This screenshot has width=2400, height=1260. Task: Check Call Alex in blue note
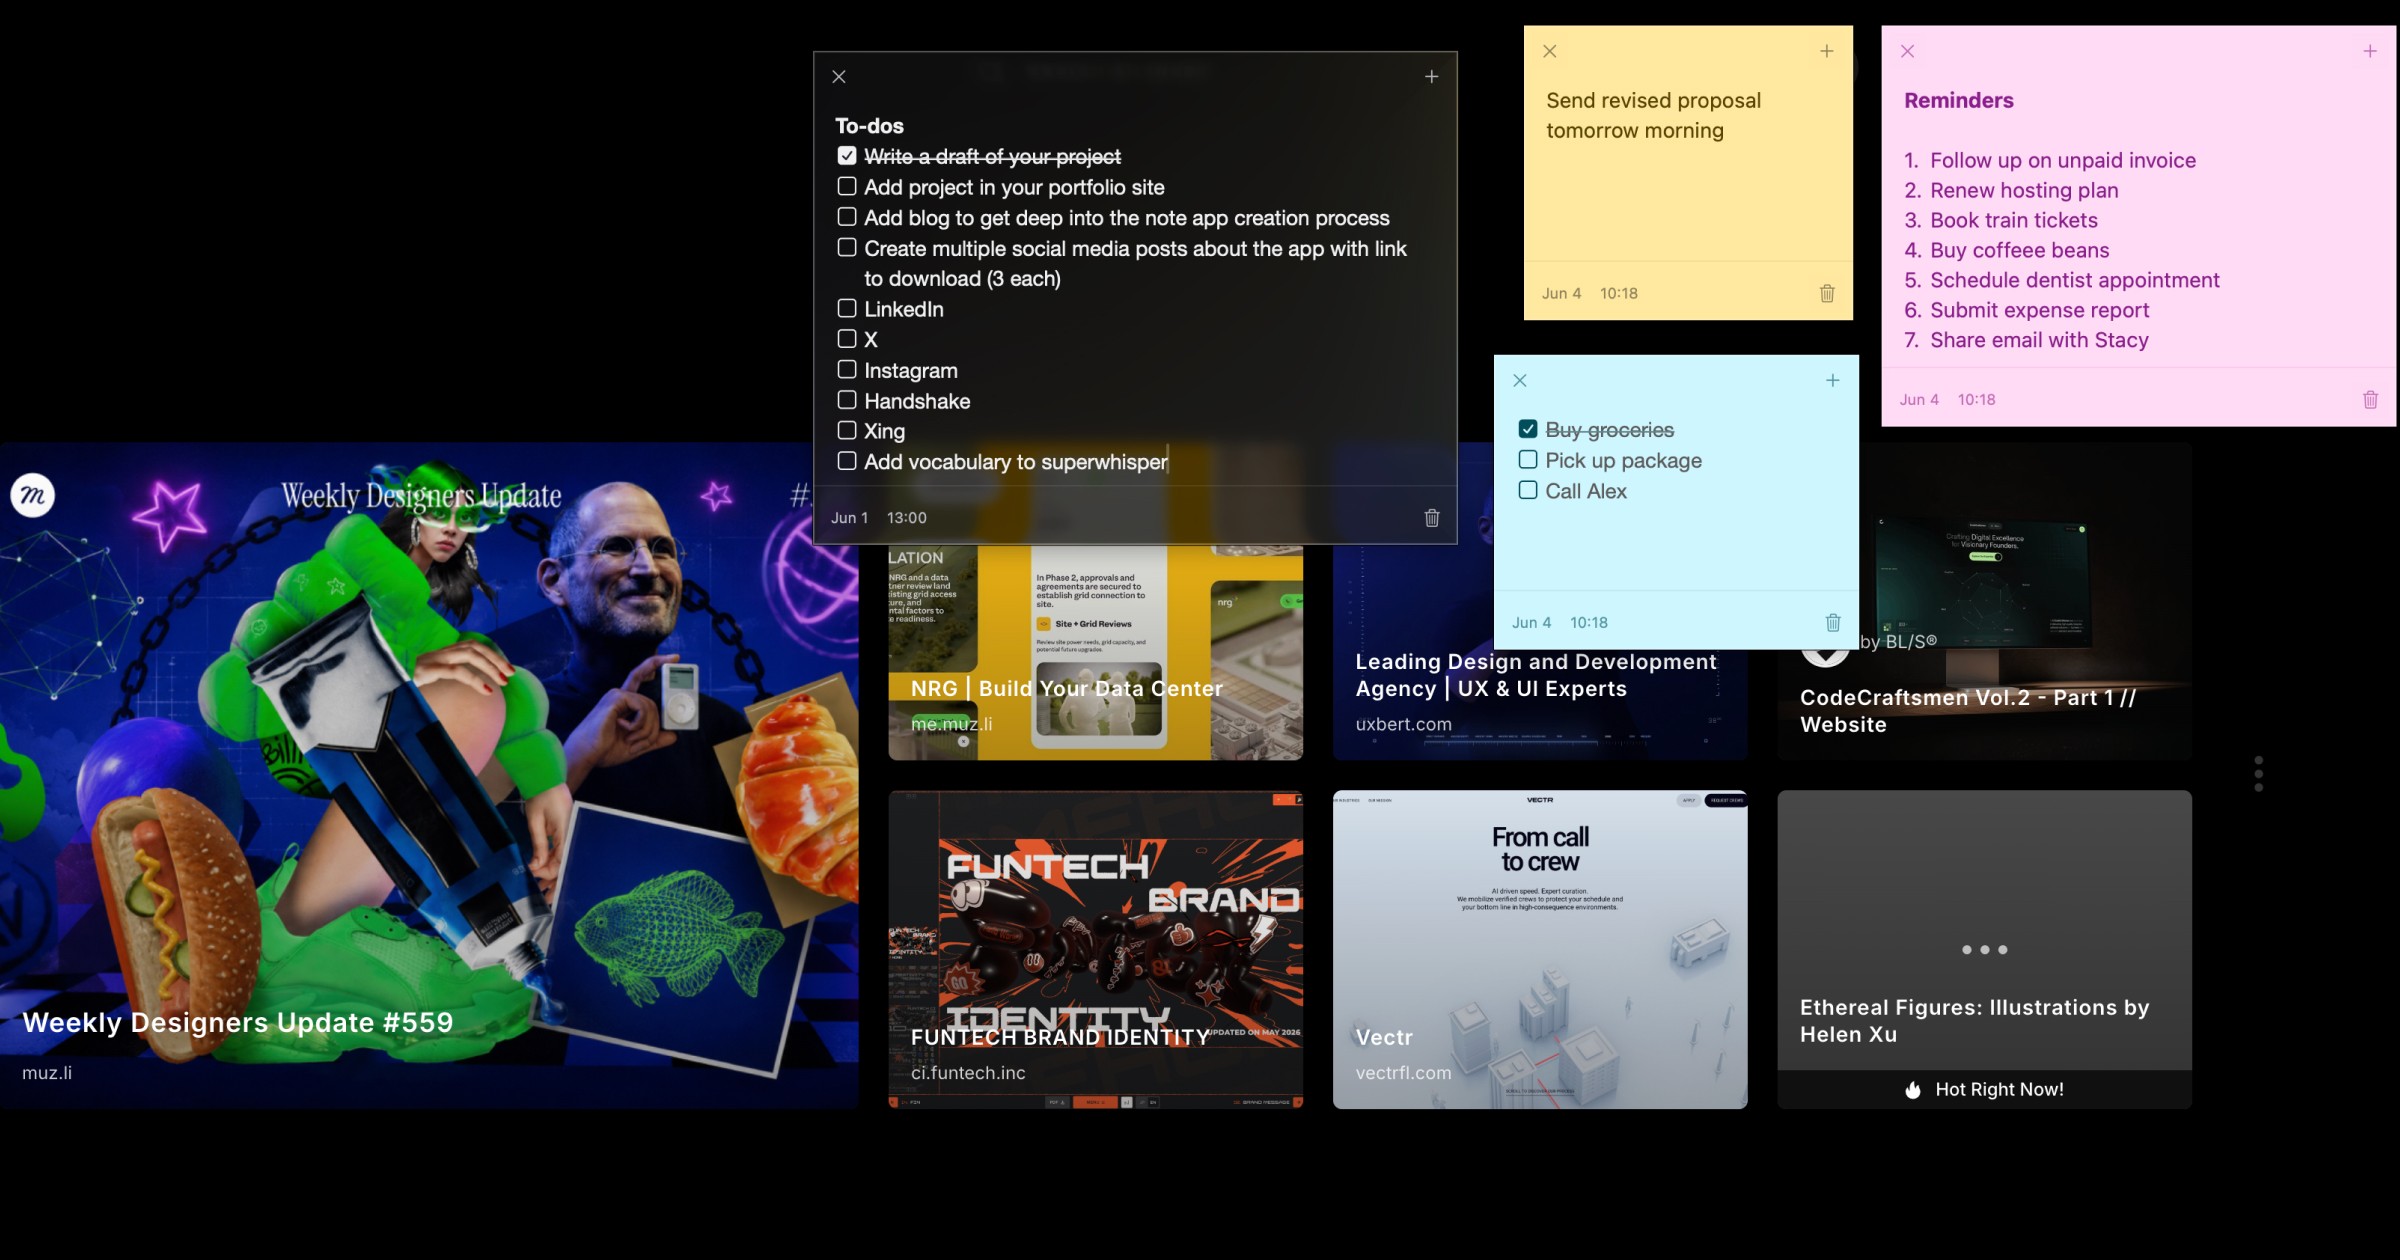point(1528,490)
